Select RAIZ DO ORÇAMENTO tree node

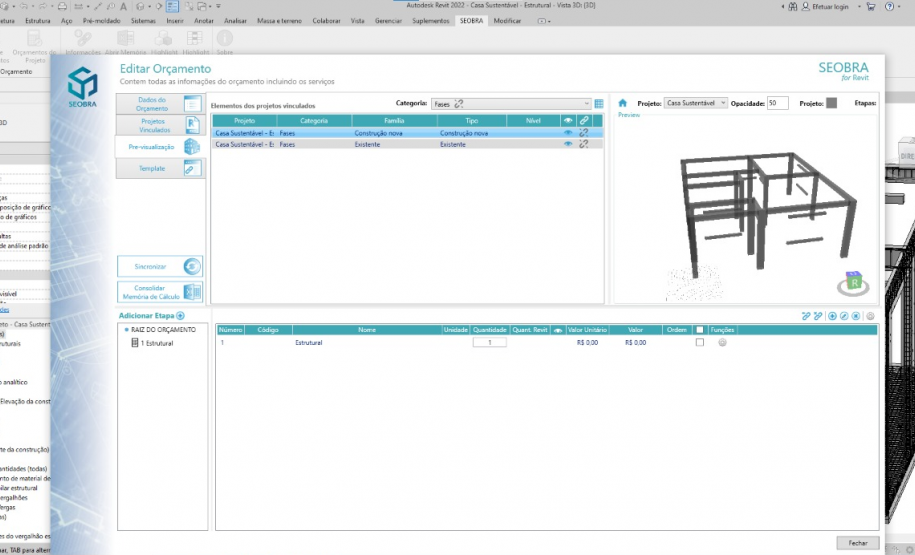[x=163, y=330]
